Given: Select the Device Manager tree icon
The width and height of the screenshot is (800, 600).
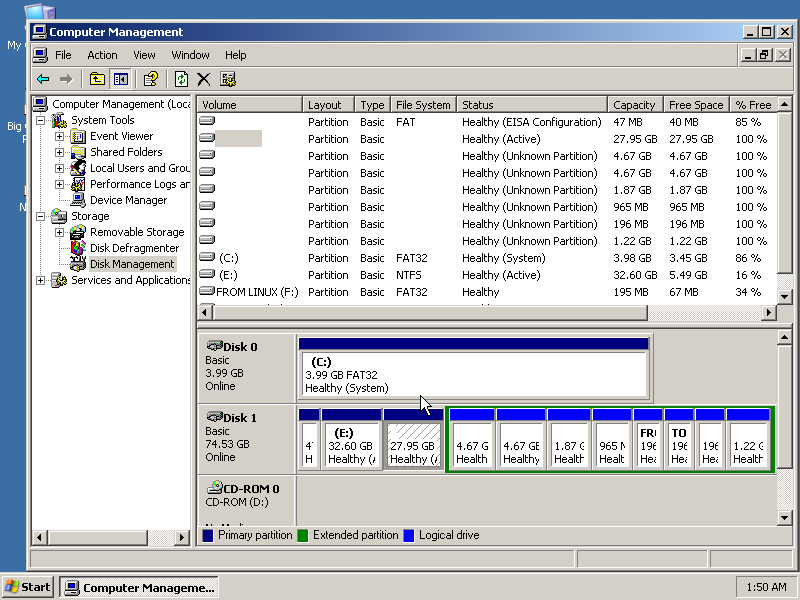Looking at the screenshot, I should click(x=78, y=200).
